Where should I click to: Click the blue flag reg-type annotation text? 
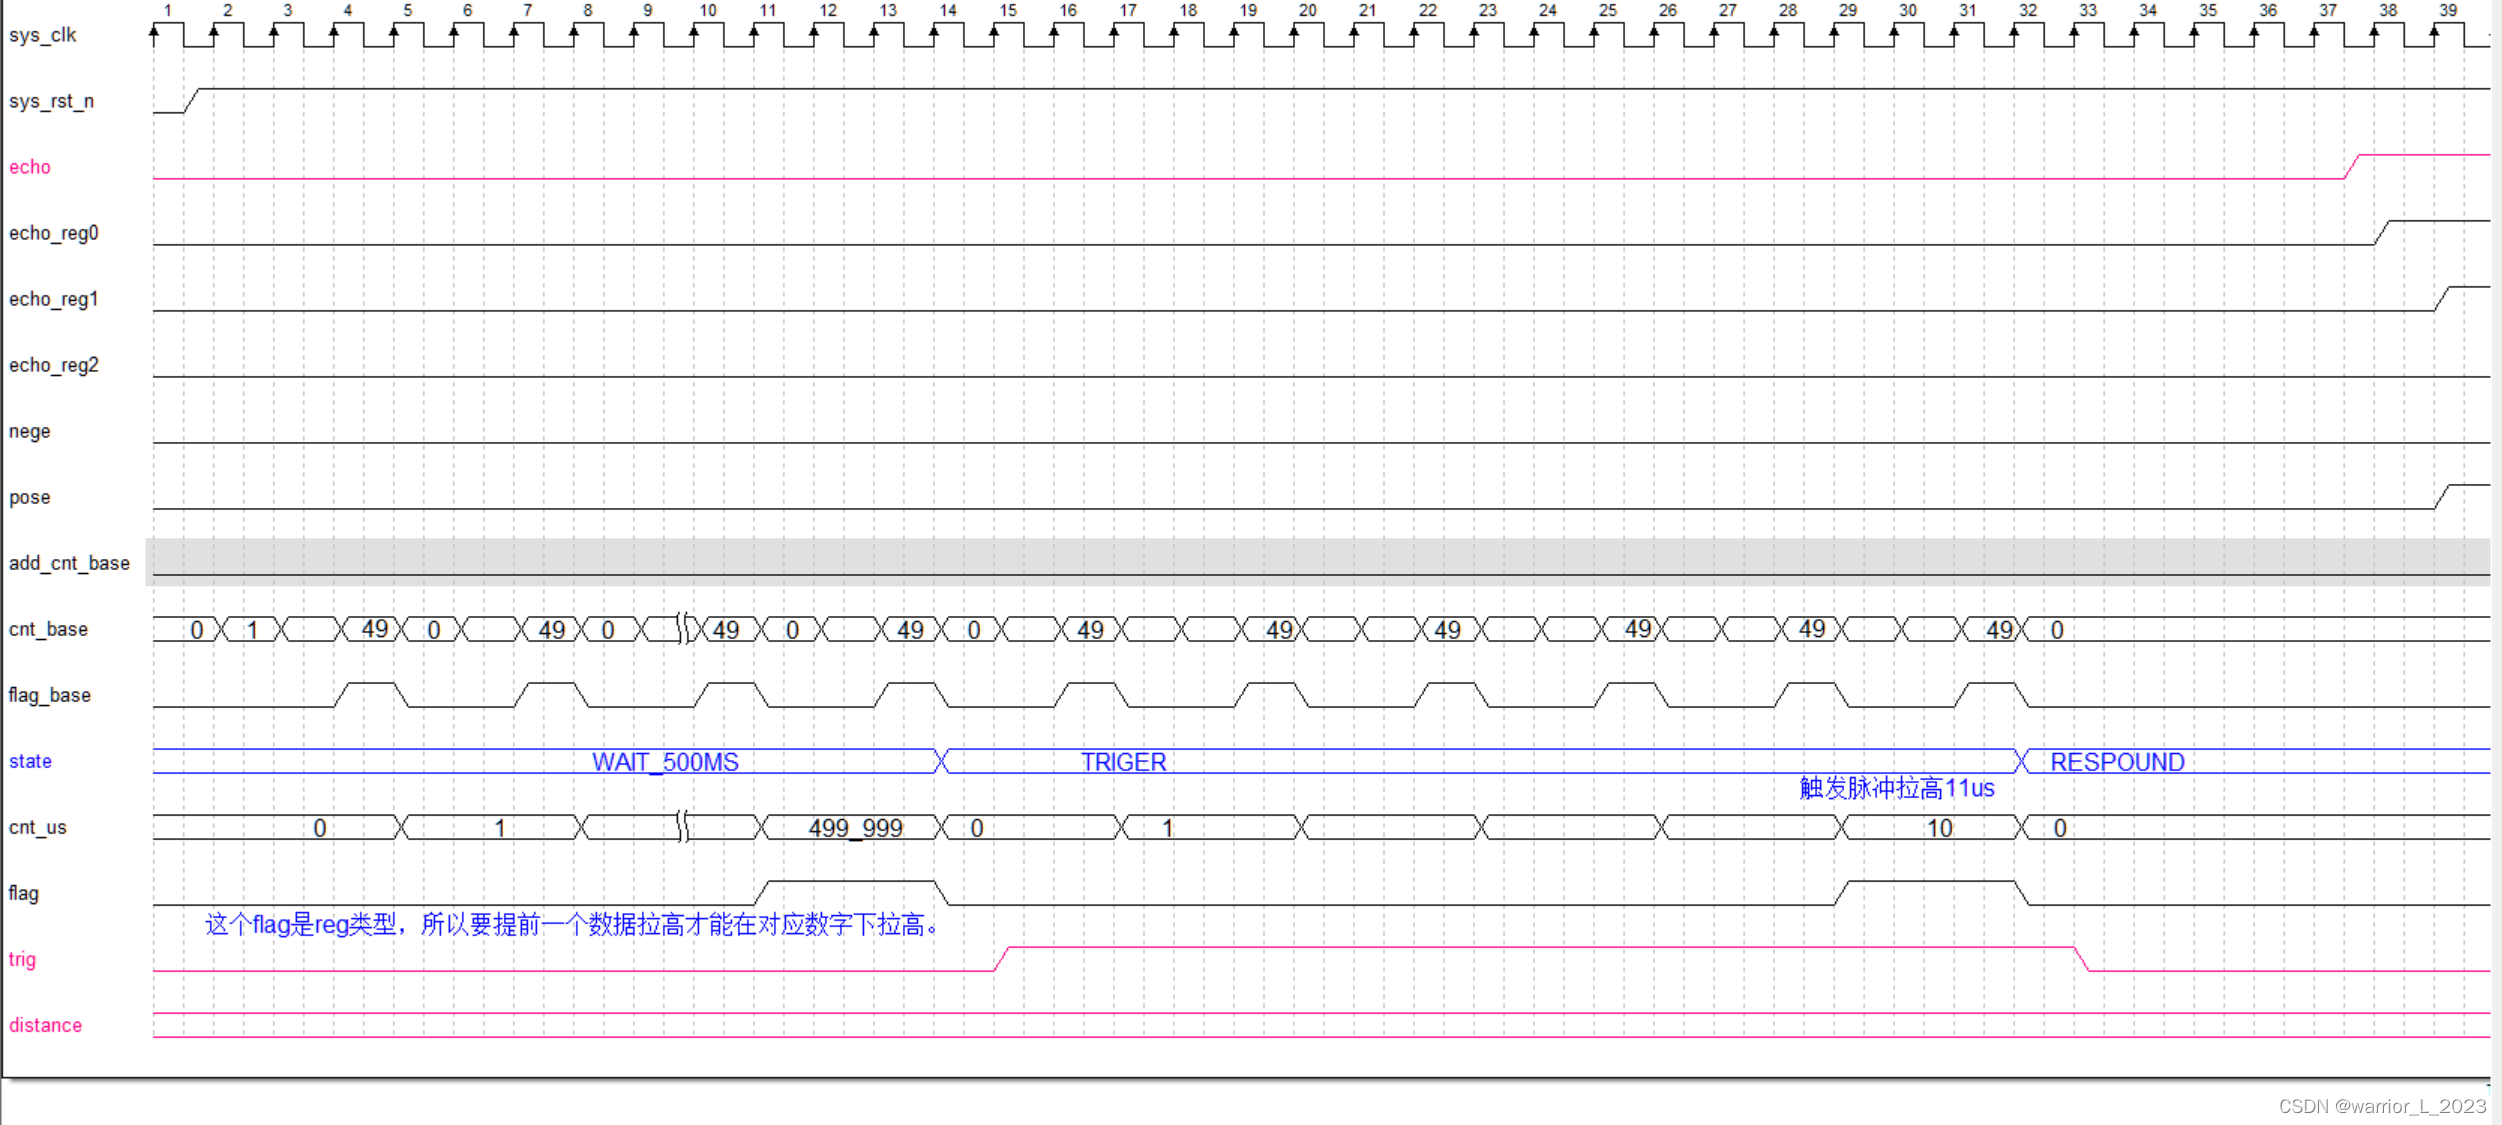coord(572,925)
